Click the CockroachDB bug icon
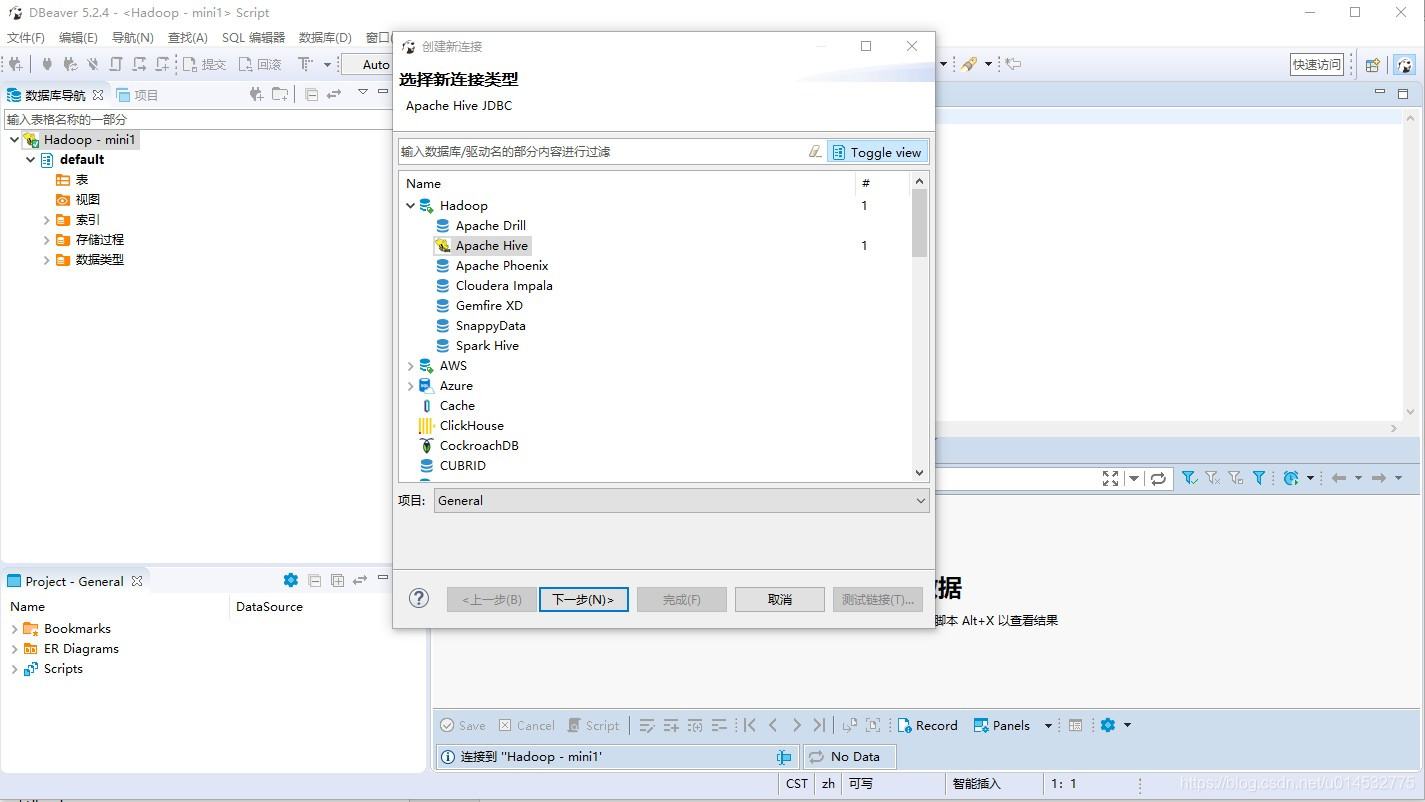The height and width of the screenshot is (802, 1425). (426, 445)
